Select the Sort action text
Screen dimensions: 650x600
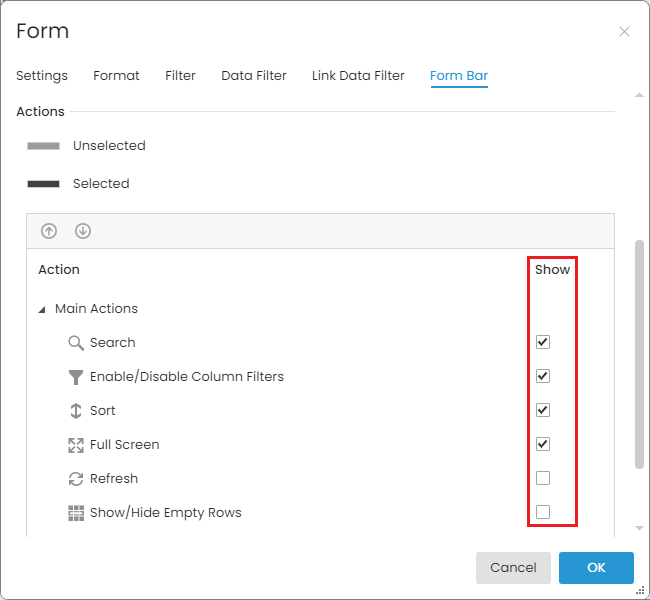pos(103,411)
